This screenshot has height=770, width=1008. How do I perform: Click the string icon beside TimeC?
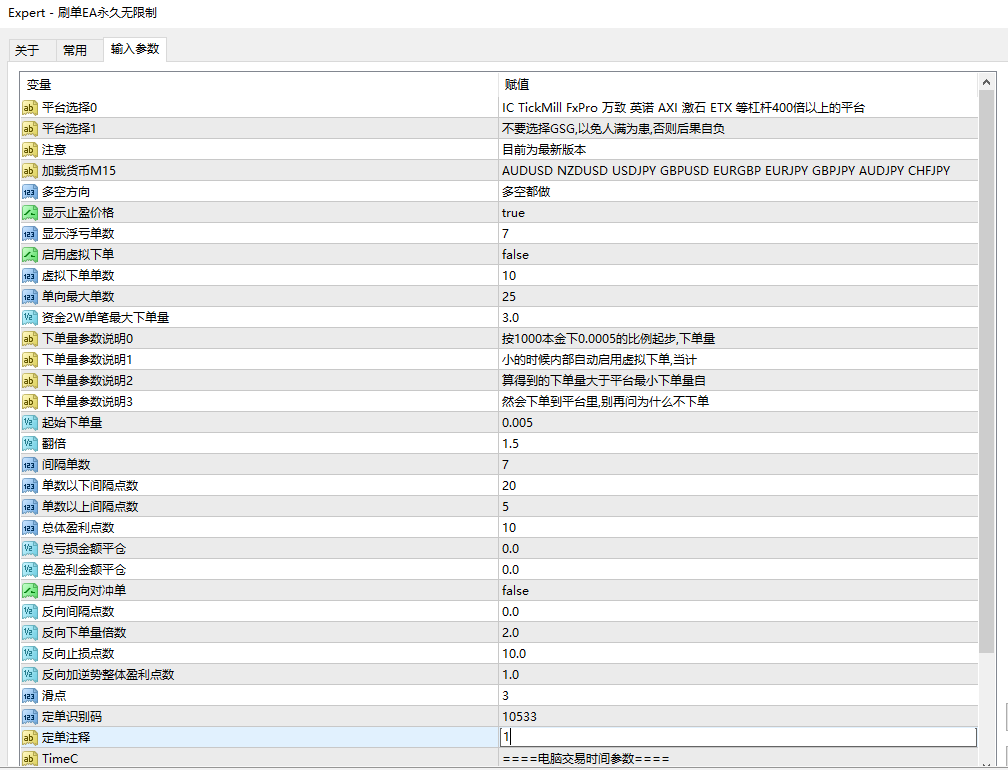tap(30, 758)
